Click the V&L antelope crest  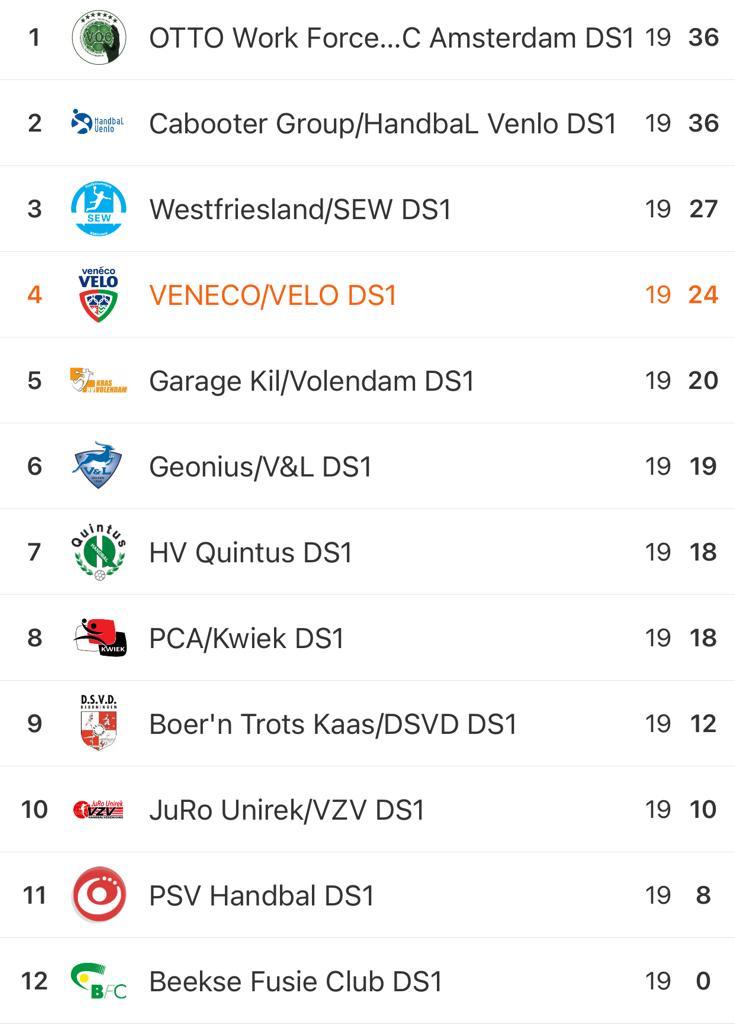98,466
